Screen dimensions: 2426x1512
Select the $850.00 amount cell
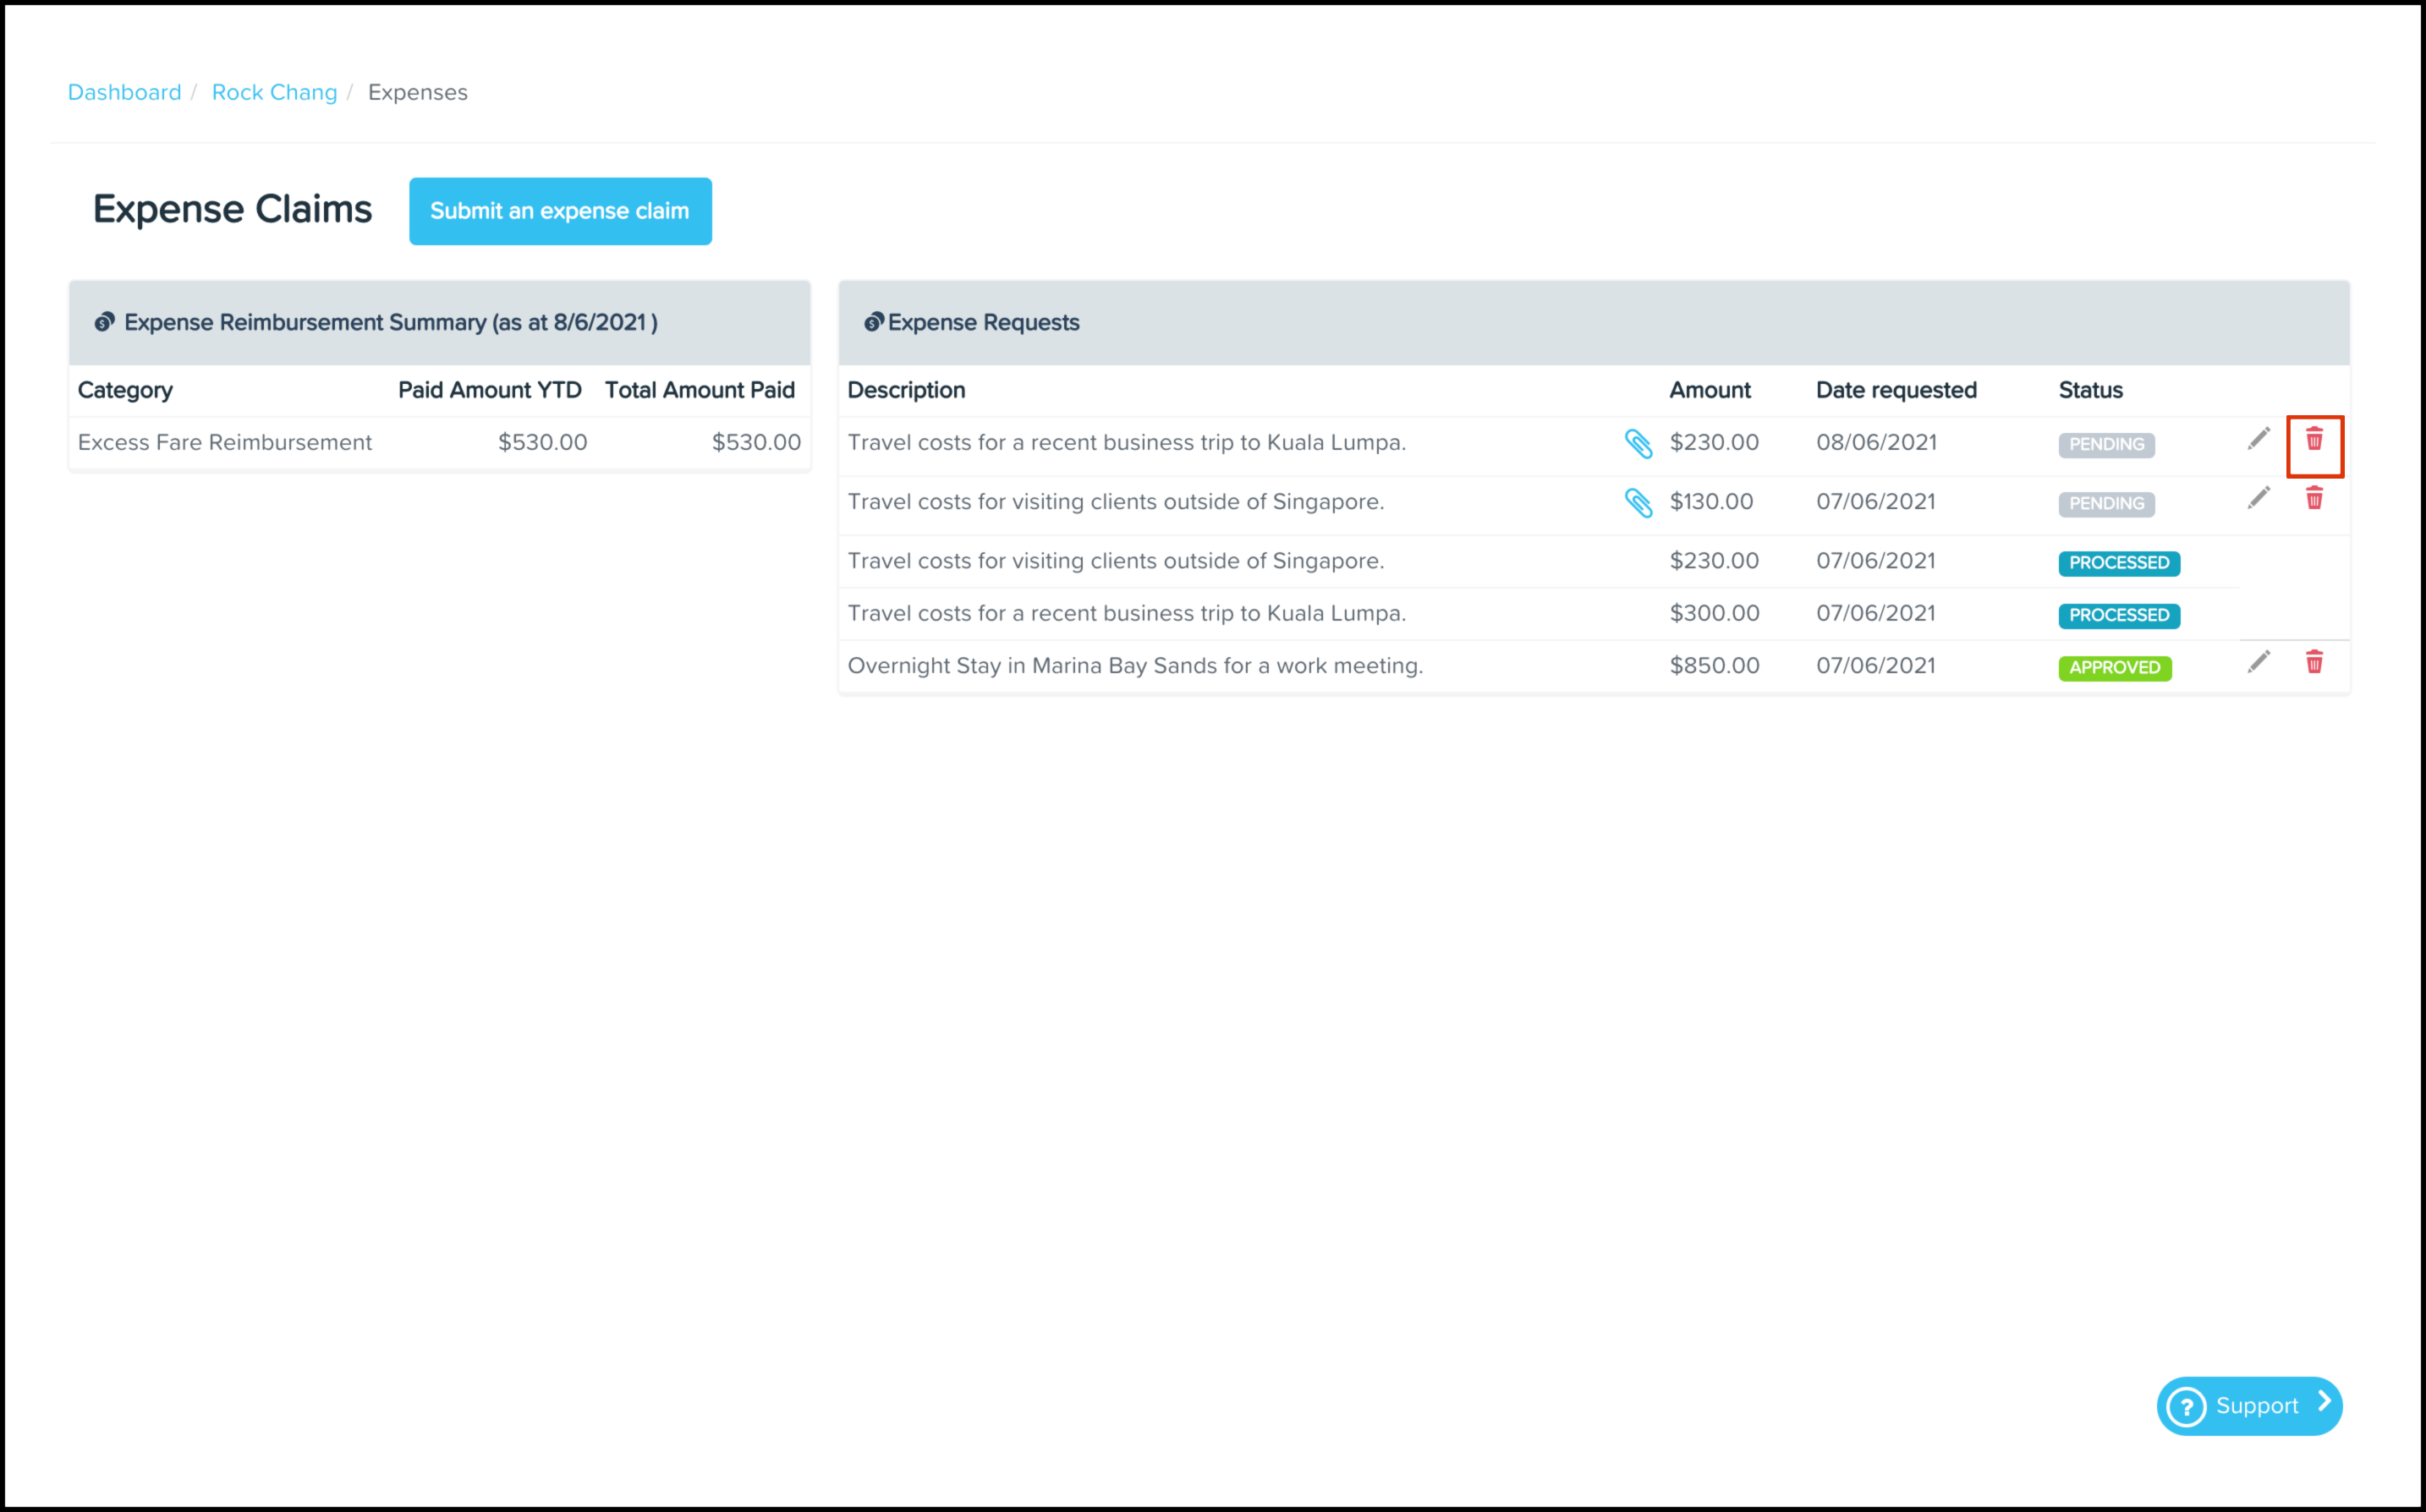click(x=1714, y=666)
